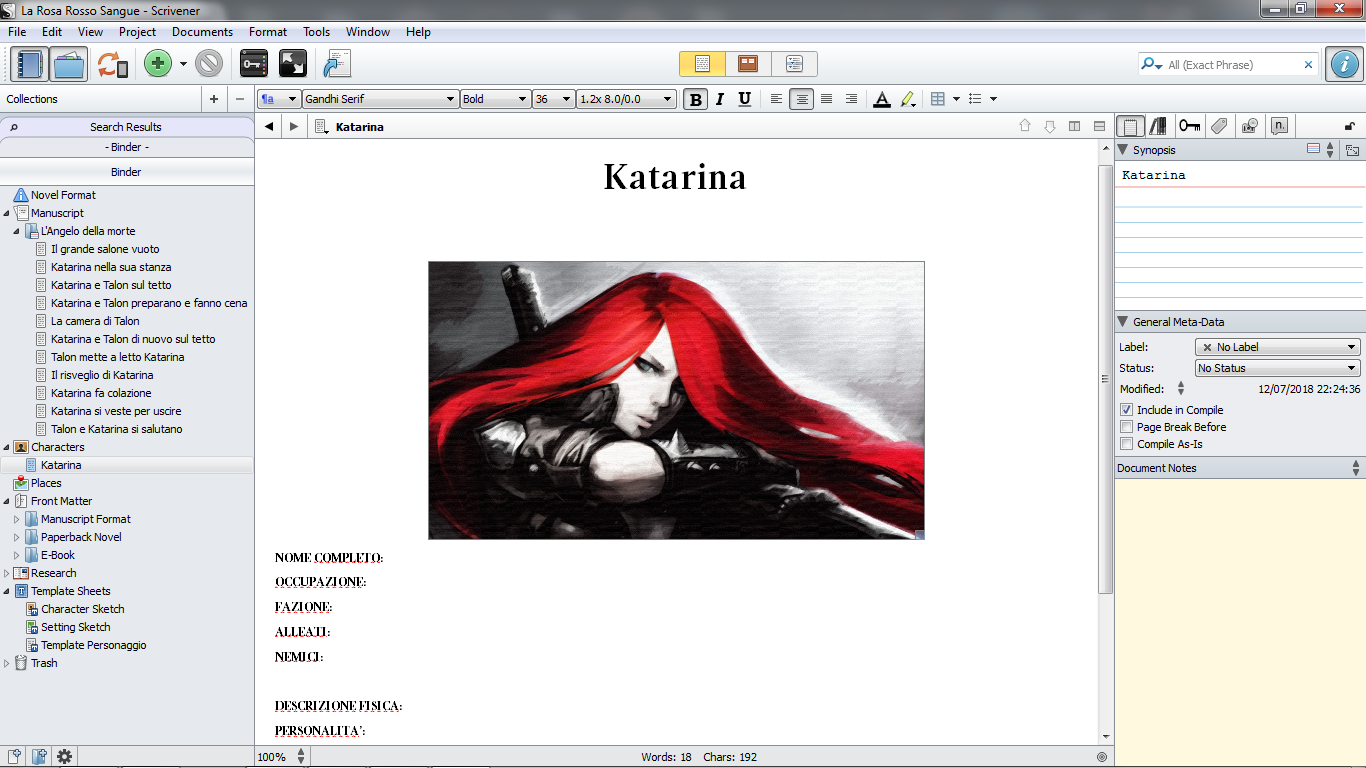1366x768 pixels.
Task: Select text color swatch
Action: click(881, 99)
